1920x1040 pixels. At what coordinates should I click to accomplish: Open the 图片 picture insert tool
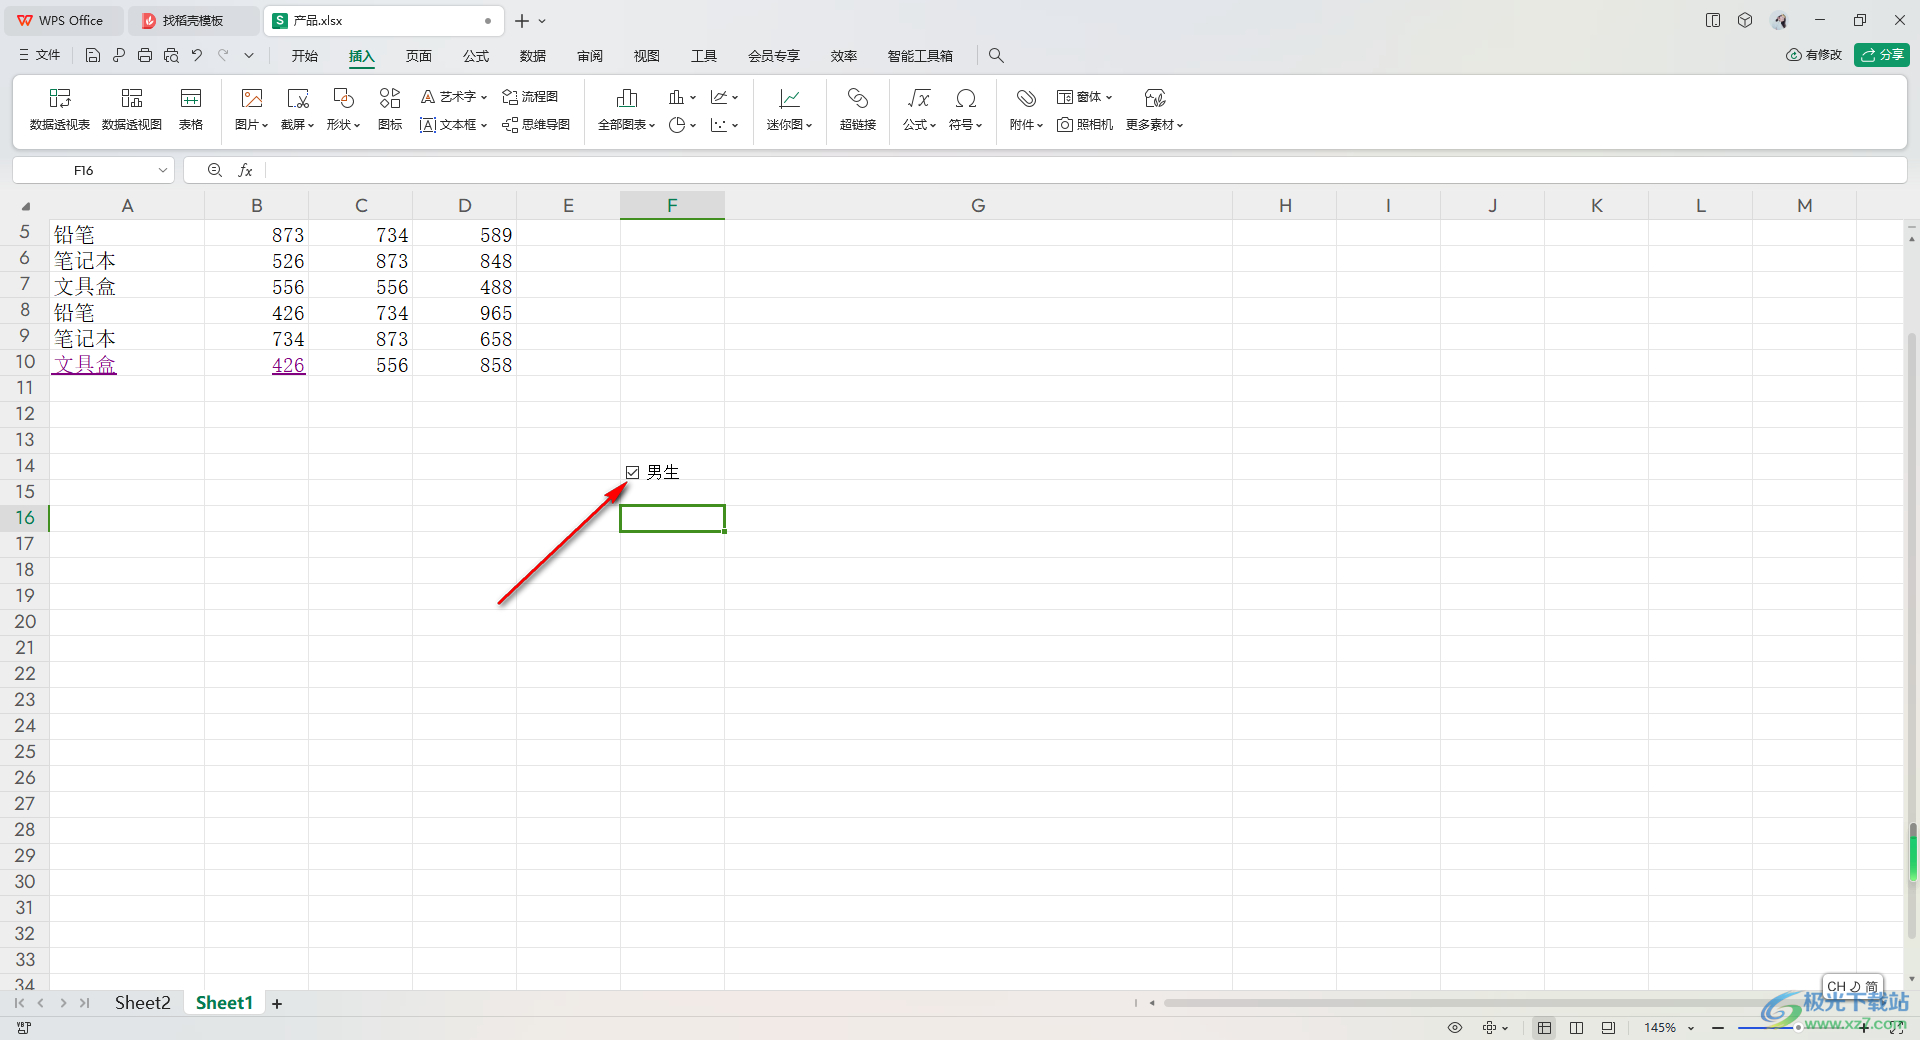click(x=252, y=109)
